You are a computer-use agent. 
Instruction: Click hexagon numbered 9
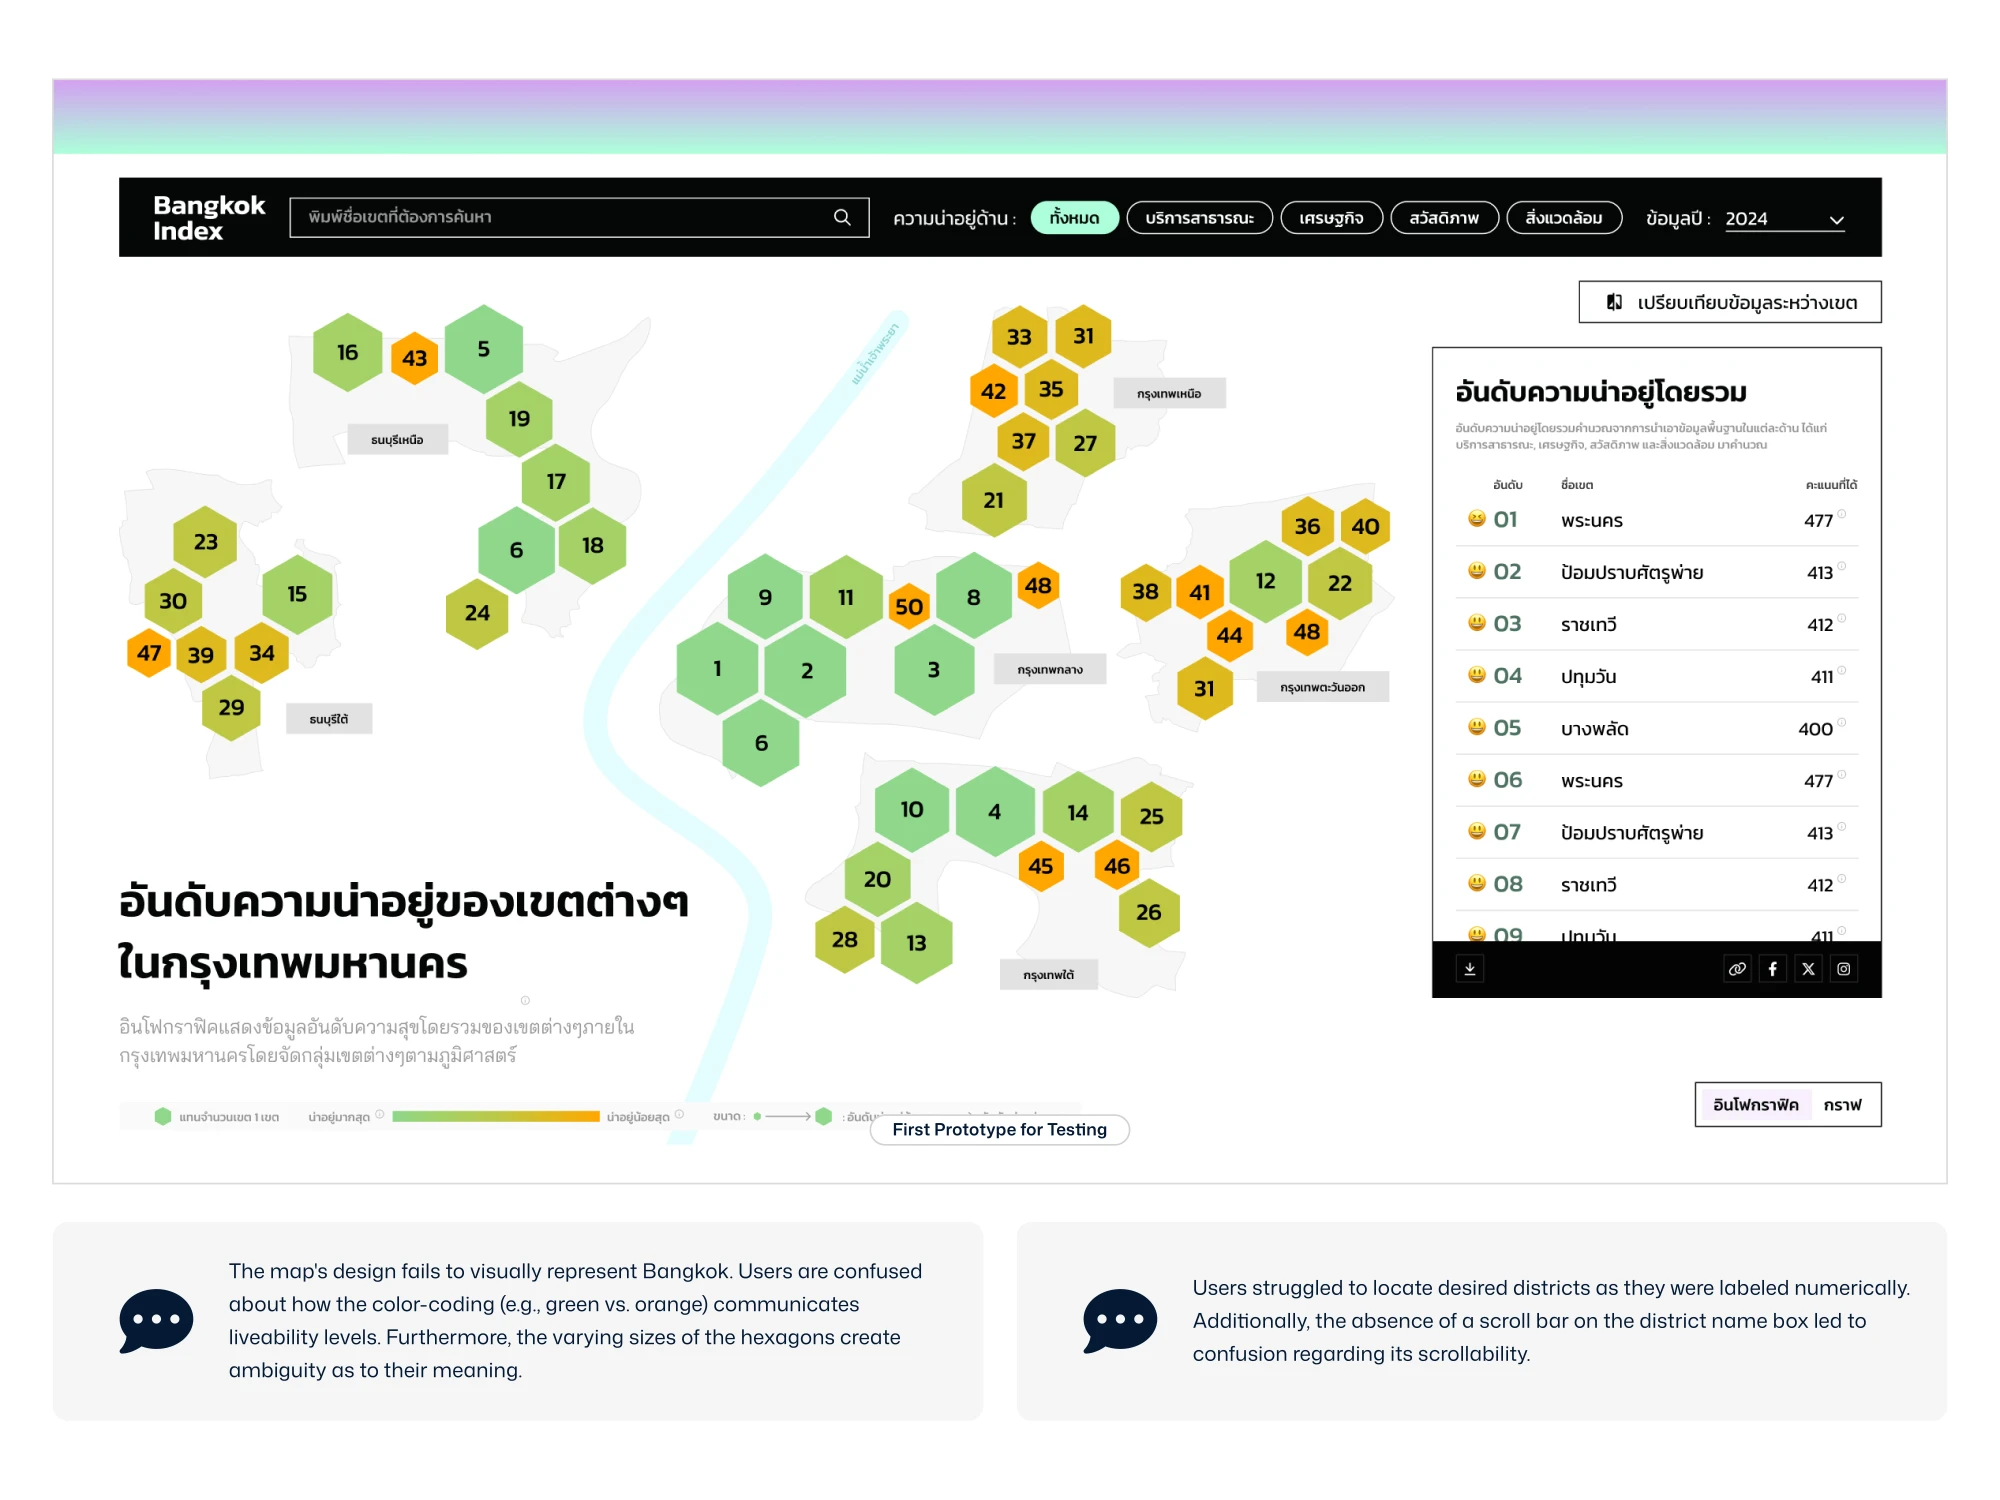point(765,597)
